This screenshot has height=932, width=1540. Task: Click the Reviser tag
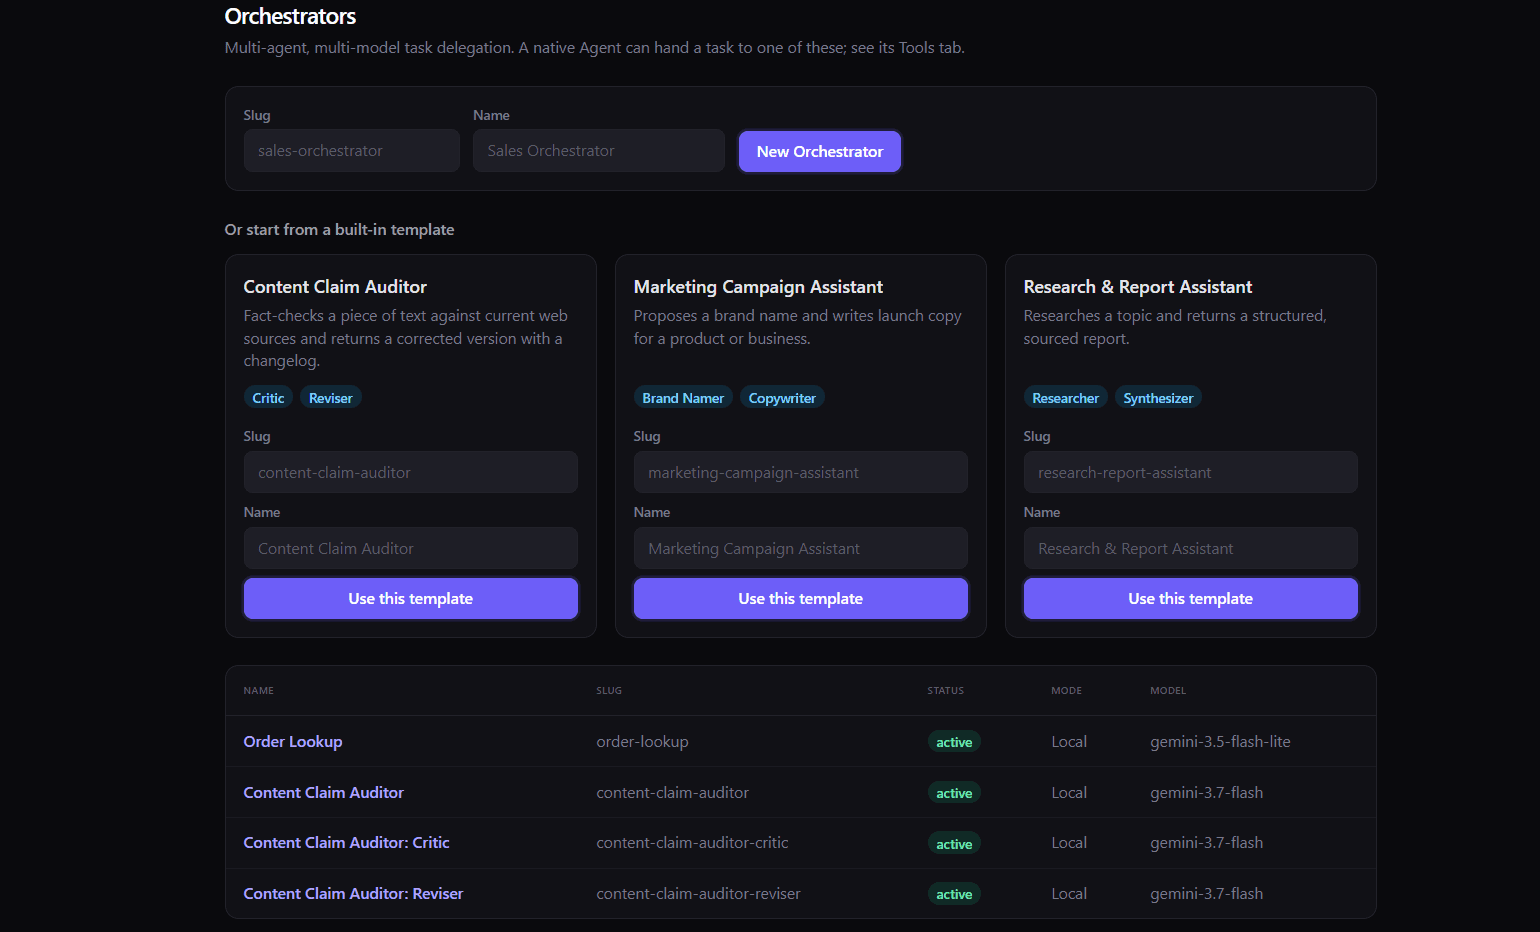pos(331,398)
